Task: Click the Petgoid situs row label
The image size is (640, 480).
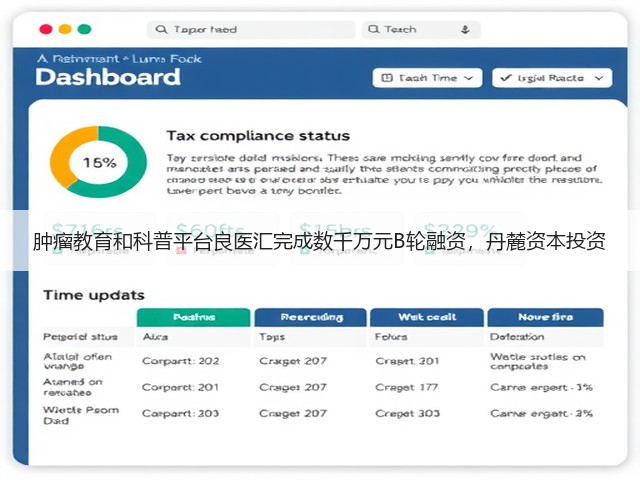Action: tap(80, 337)
